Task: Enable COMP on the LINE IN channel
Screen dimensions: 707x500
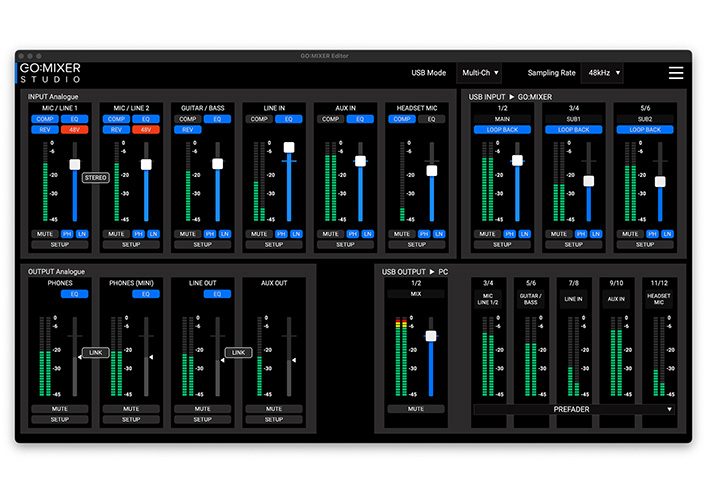Action: (x=259, y=119)
